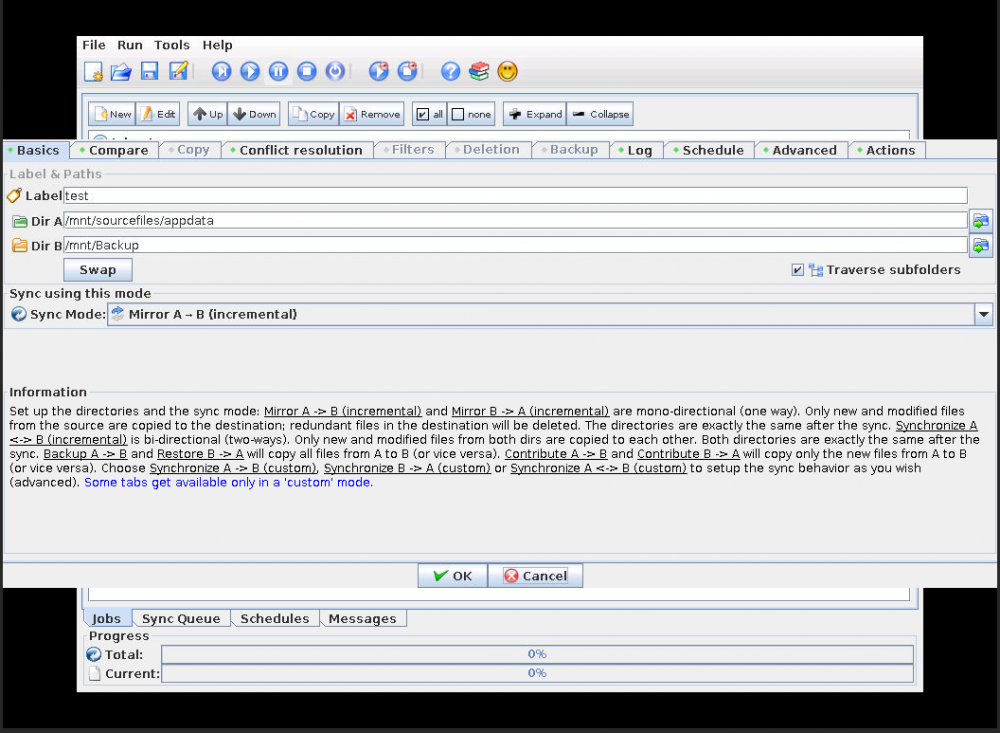The height and width of the screenshot is (733, 1000).
Task: Click the Current progress bar
Action: click(537, 674)
